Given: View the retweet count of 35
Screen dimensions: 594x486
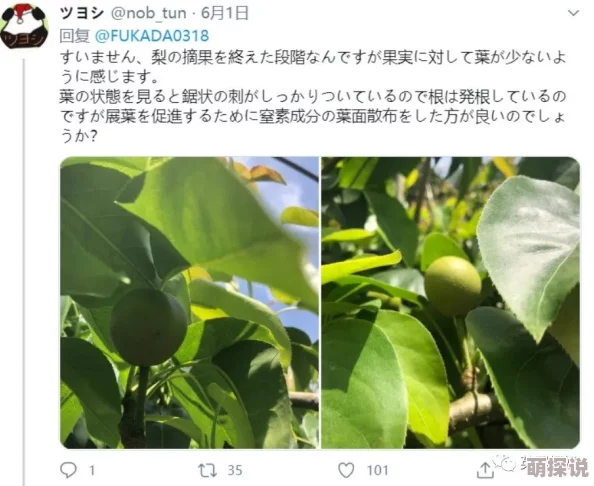Looking at the screenshot, I should click(x=235, y=470).
